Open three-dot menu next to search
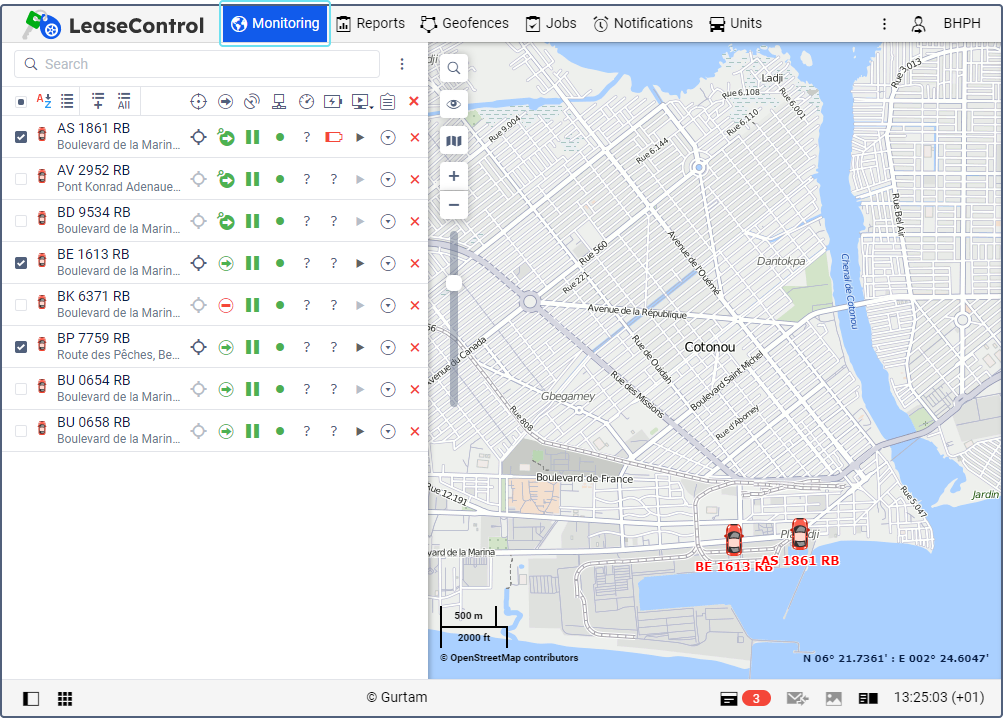The image size is (1003, 718). click(402, 64)
